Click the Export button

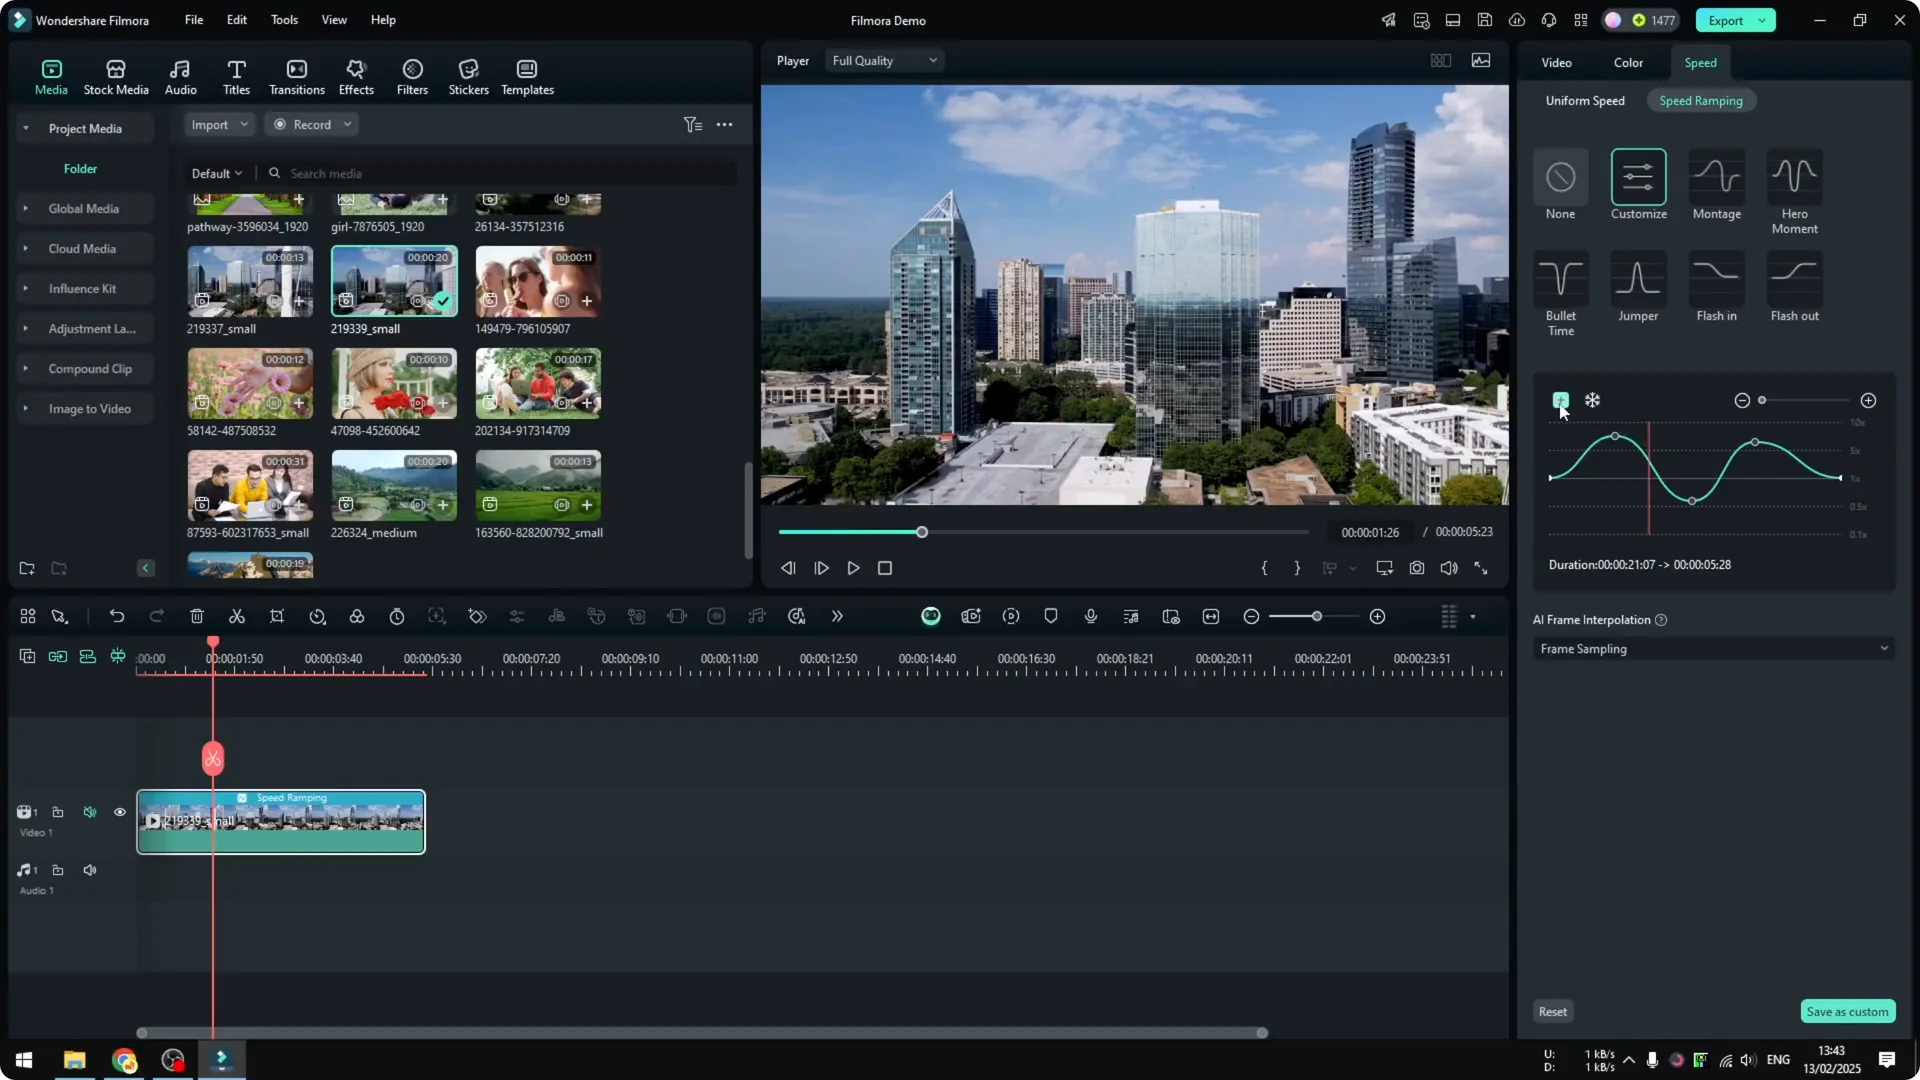[1724, 20]
